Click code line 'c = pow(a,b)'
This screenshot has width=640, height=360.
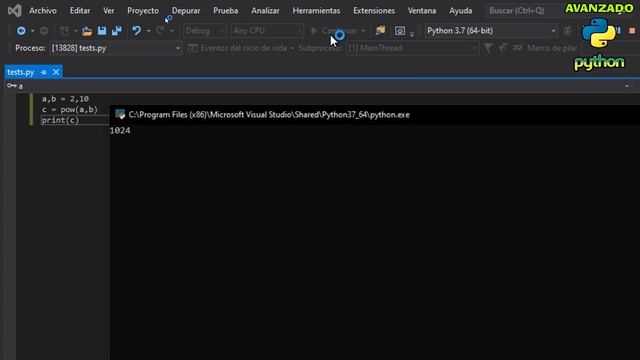point(70,109)
